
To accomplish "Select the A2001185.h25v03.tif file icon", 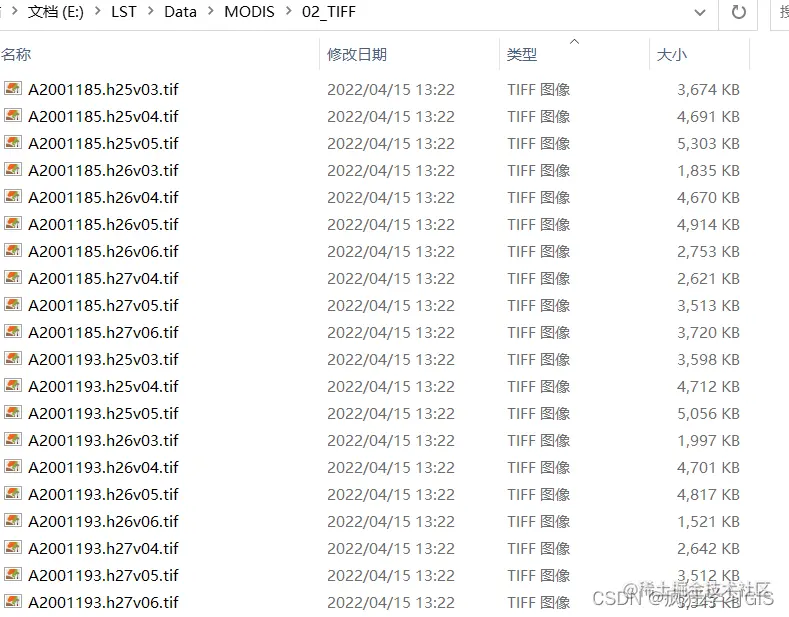I will [x=13, y=89].
